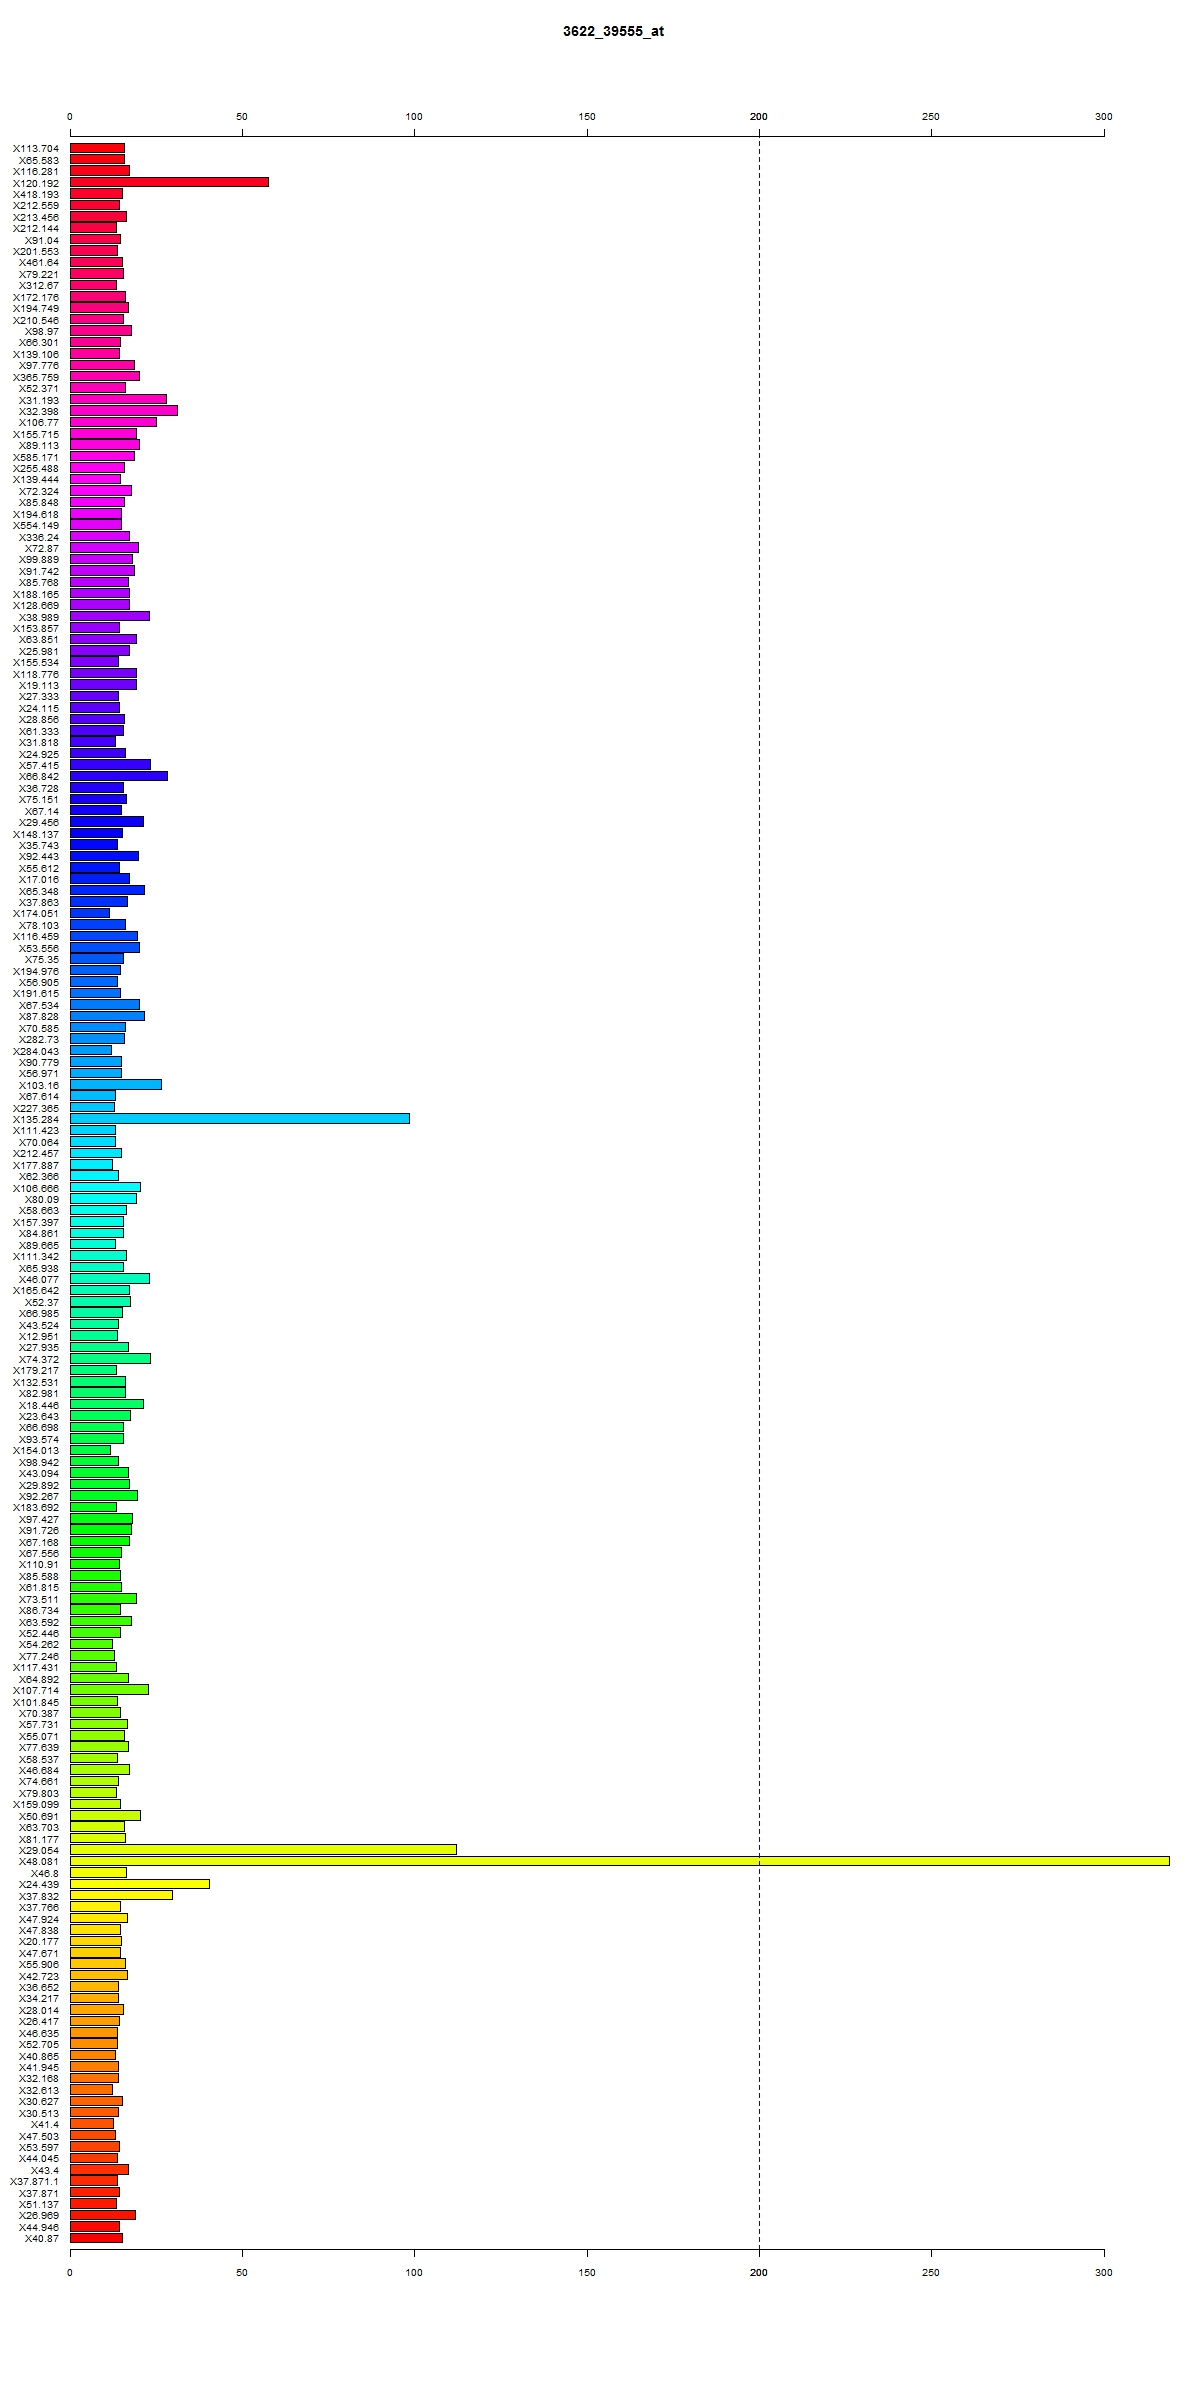Click the X29.054 row label
Viewport: 1200px width, 2400px height.
pos(39,1850)
